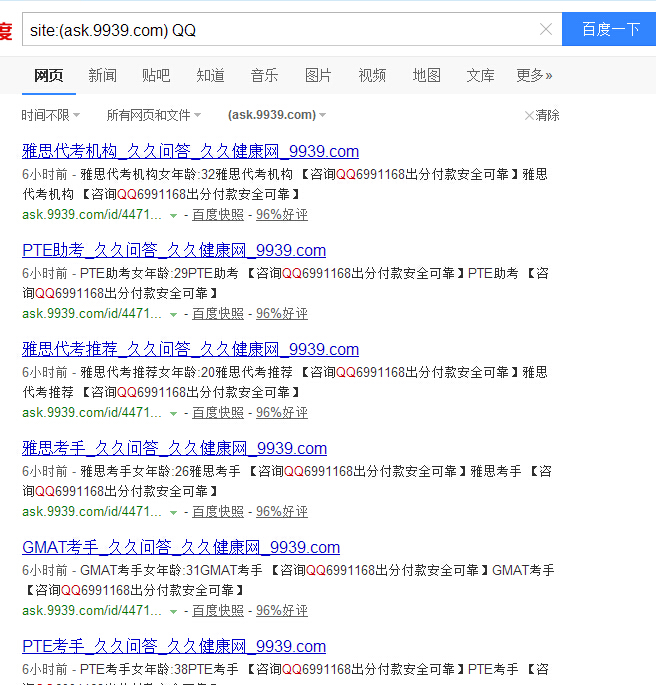Open the PTE助考 result title link
This screenshot has height=685, width=656.
(x=174, y=250)
